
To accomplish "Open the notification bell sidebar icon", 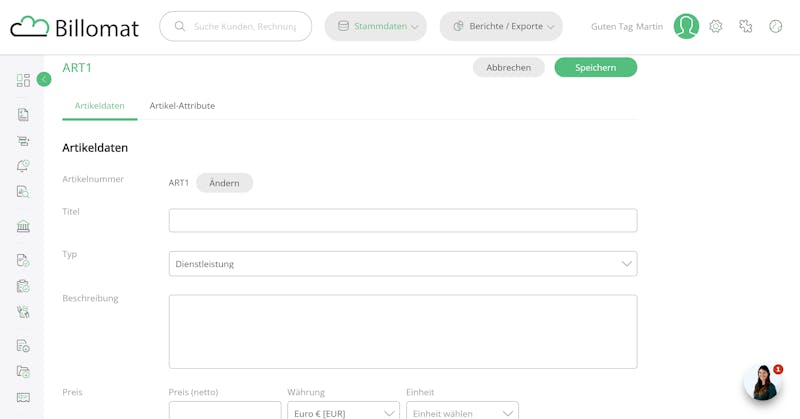I will 23,166.
